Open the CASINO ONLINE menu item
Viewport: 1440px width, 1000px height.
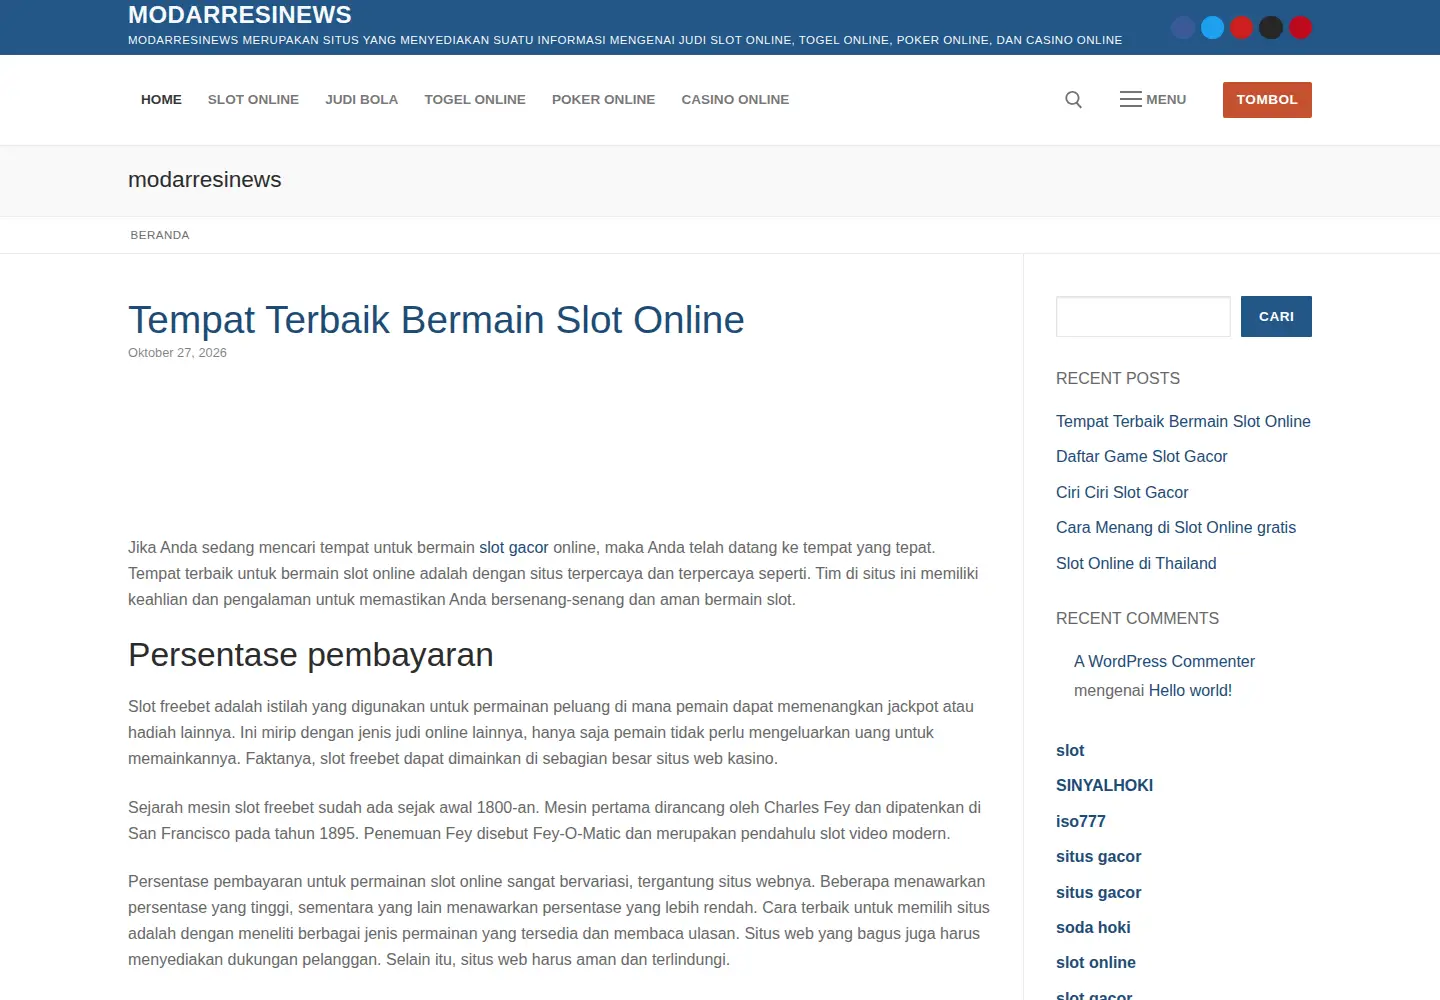click(735, 100)
